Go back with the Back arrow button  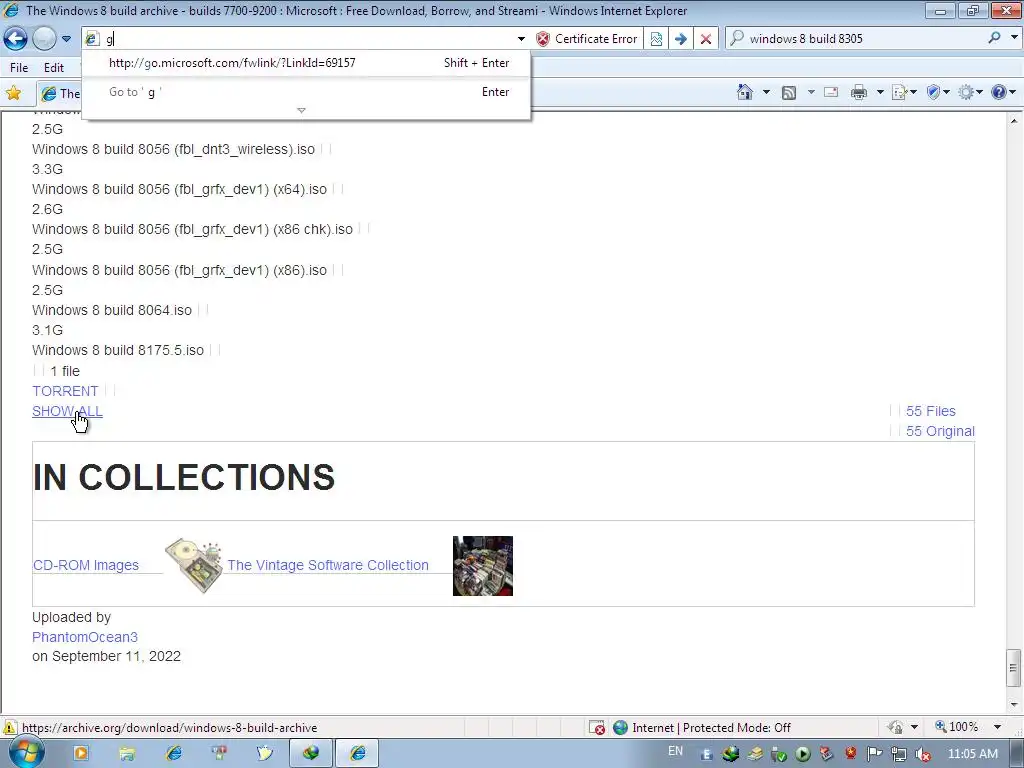pyautogui.click(x=16, y=39)
